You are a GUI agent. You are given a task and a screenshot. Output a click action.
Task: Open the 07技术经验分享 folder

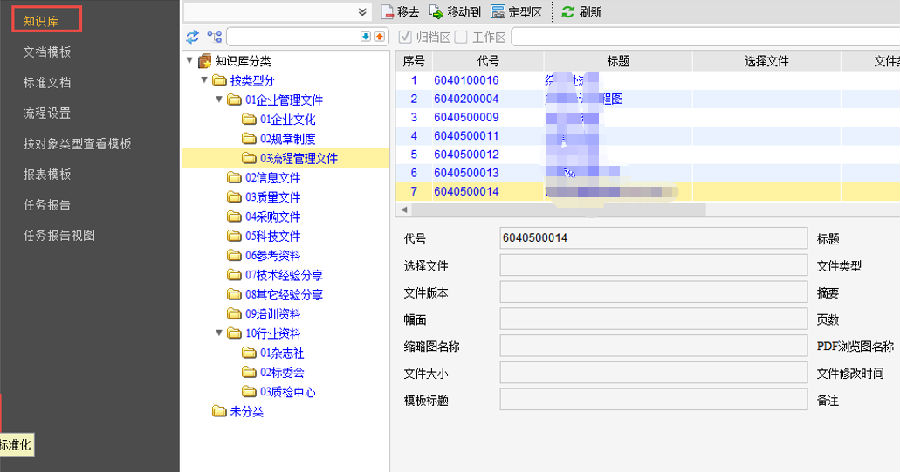click(x=275, y=275)
